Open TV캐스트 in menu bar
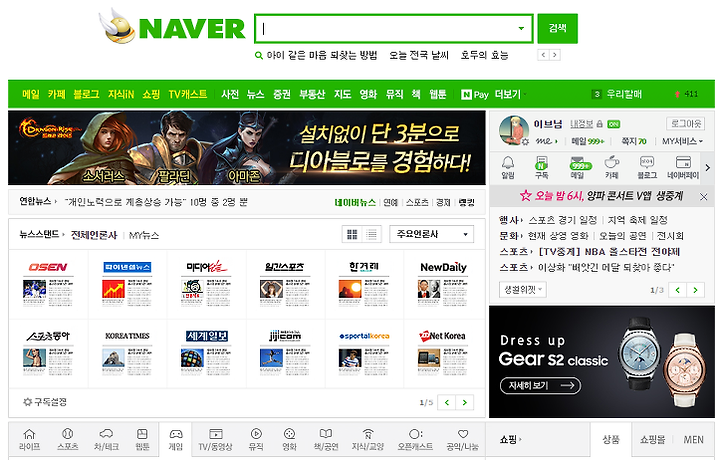Image resolution: width=720 pixels, height=460 pixels. [188, 95]
